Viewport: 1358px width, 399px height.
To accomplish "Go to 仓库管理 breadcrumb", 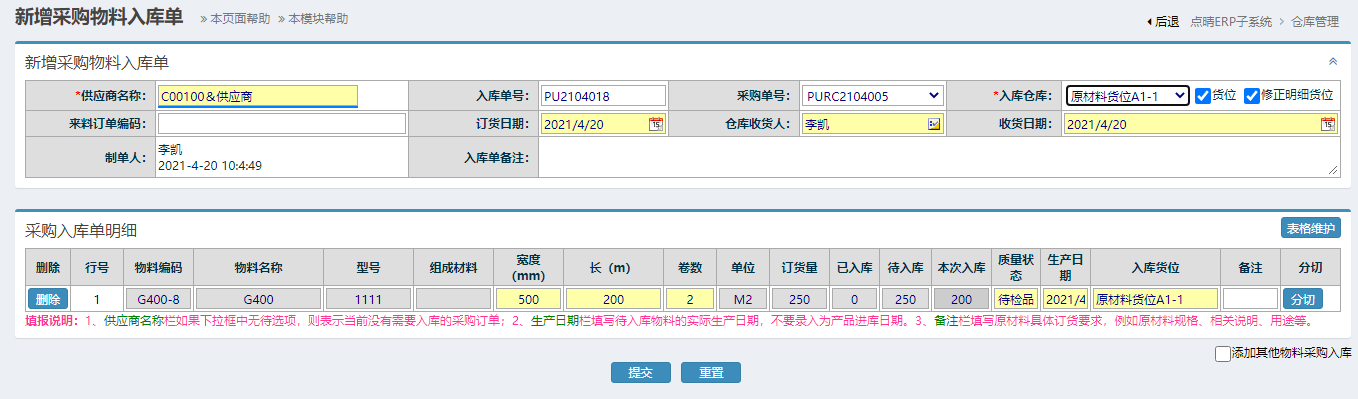I will (1315, 21).
